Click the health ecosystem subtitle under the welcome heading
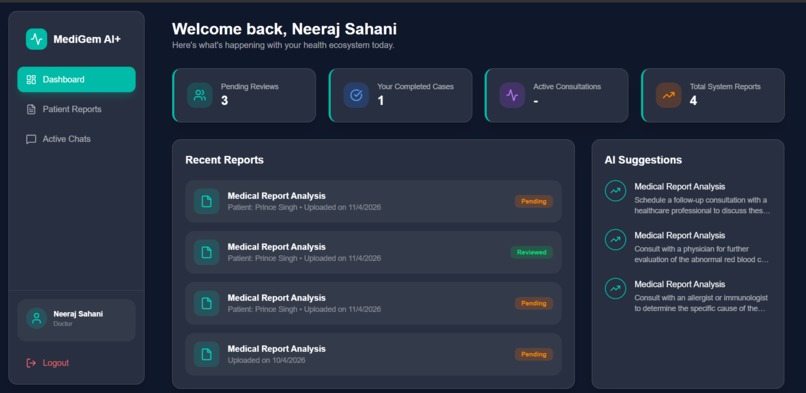806x393 pixels. (283, 45)
